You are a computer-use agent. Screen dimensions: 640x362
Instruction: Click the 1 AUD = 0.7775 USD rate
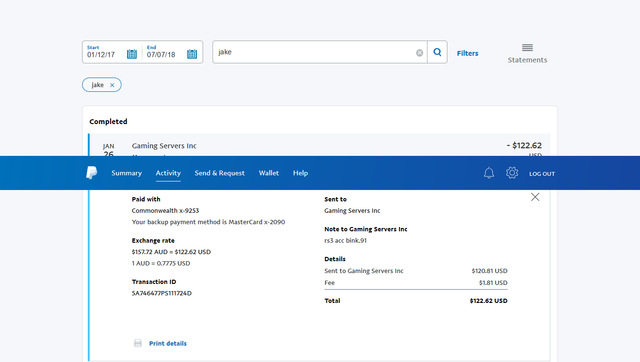click(161, 263)
